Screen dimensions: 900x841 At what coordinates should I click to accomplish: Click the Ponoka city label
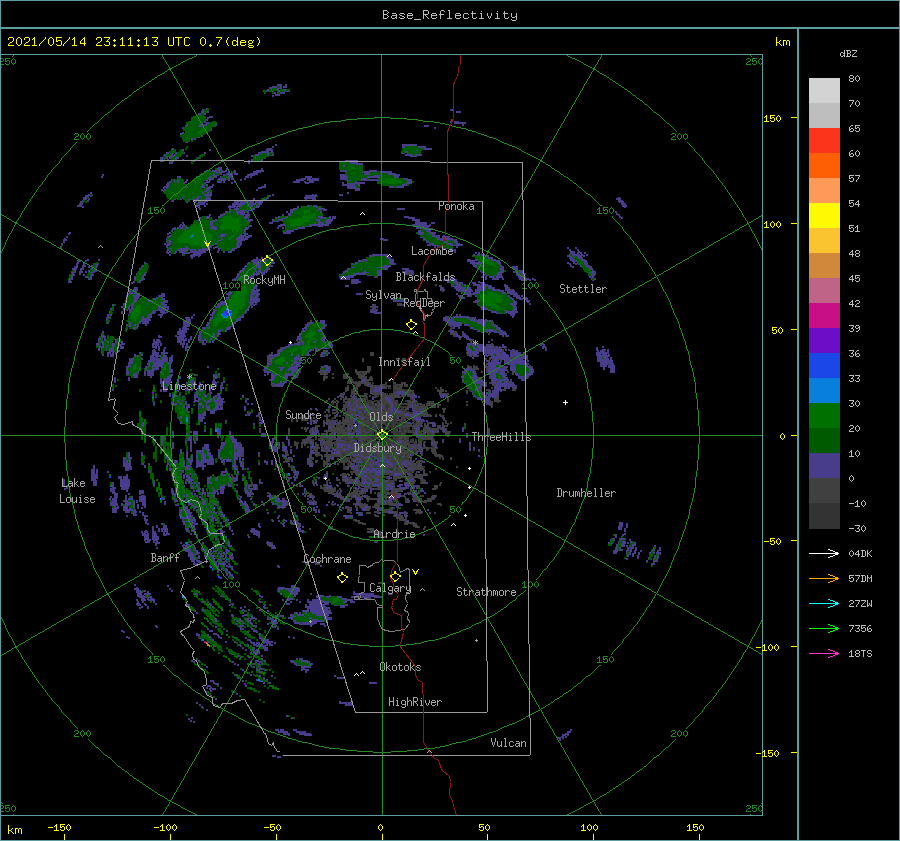pyautogui.click(x=456, y=206)
